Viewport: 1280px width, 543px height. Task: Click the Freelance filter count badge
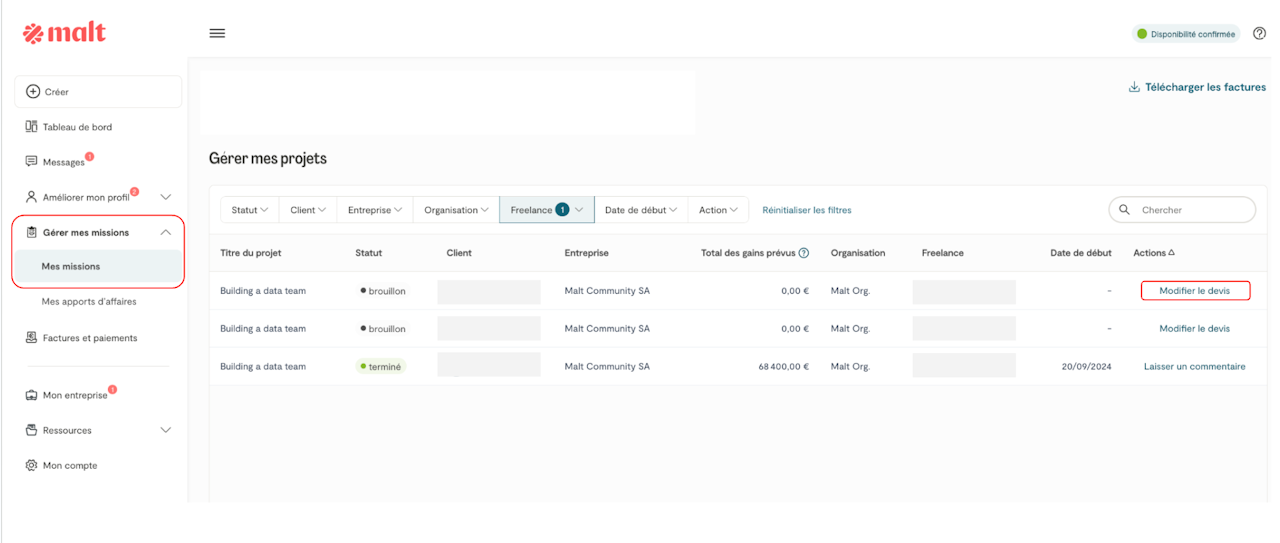[562, 210]
